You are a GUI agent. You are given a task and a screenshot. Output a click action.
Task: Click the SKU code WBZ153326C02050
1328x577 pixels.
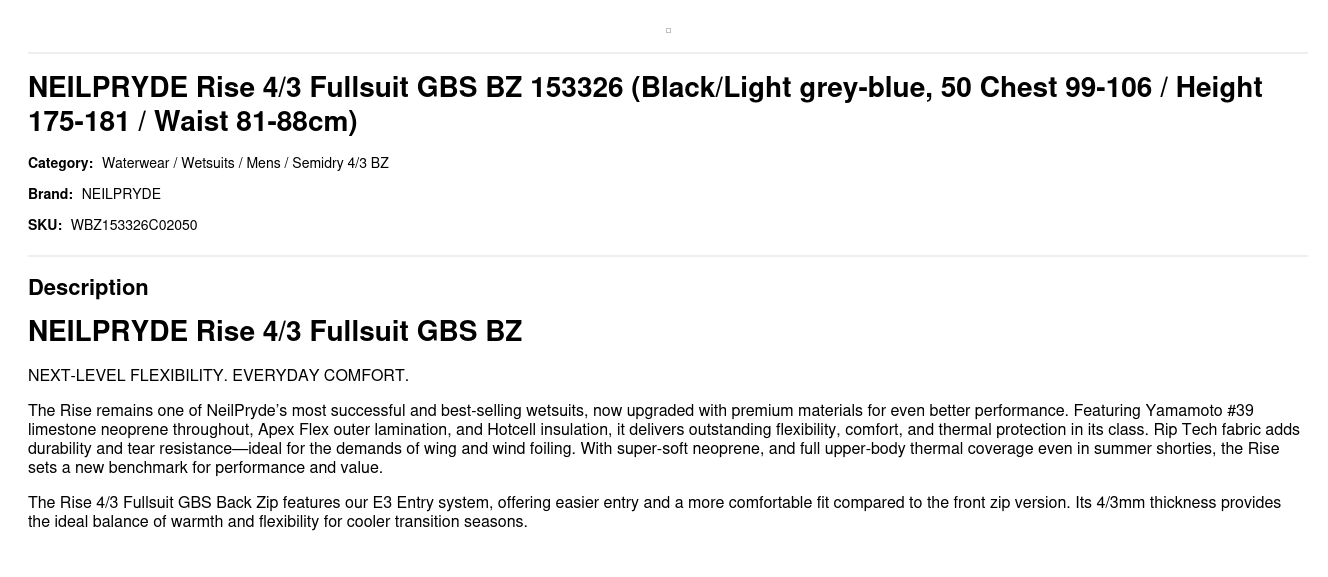pyautogui.click(x=134, y=225)
